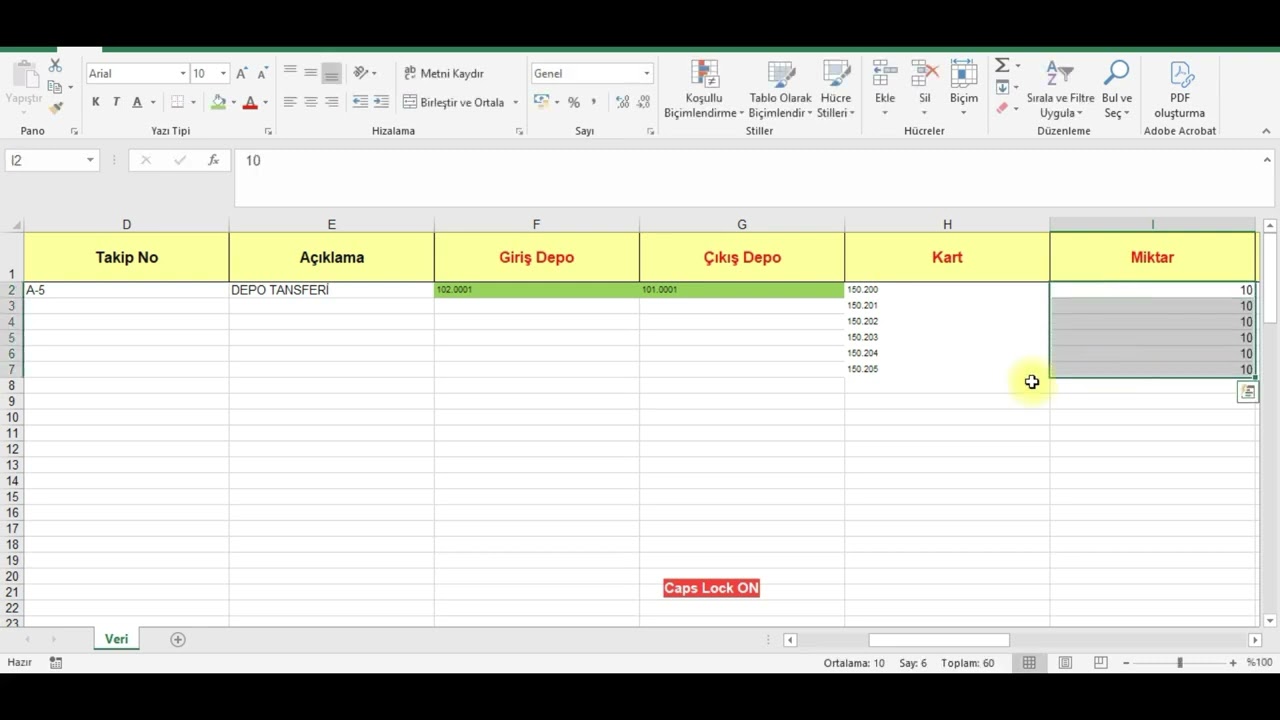Screen dimensions: 1280x720
Task: Click Metni Kaydır wrap text button
Action: point(444,73)
